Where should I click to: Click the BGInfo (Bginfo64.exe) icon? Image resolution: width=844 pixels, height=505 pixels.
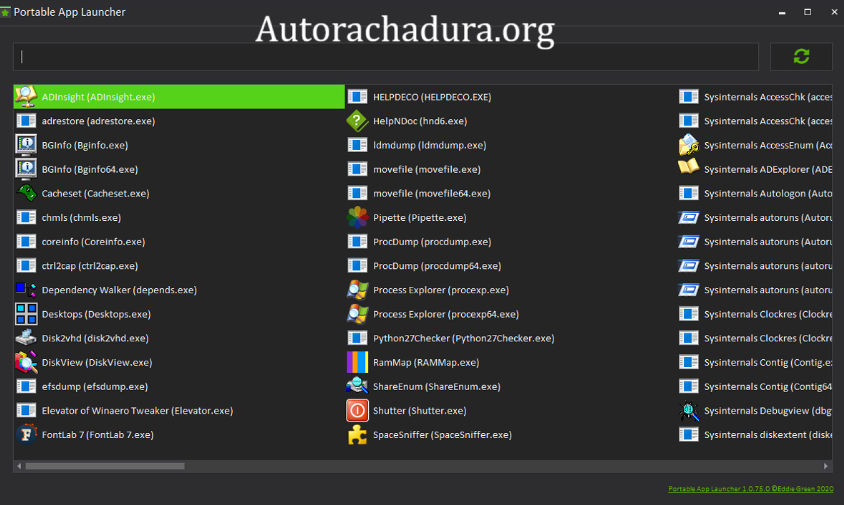tap(26, 169)
